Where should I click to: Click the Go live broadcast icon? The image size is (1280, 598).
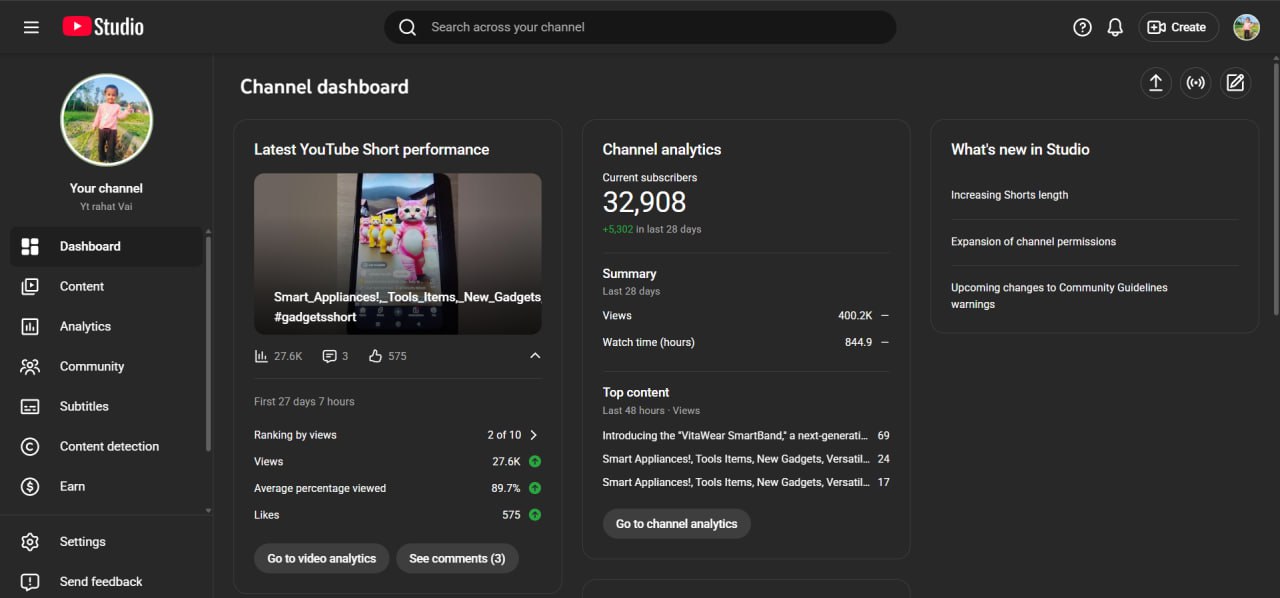[1195, 83]
